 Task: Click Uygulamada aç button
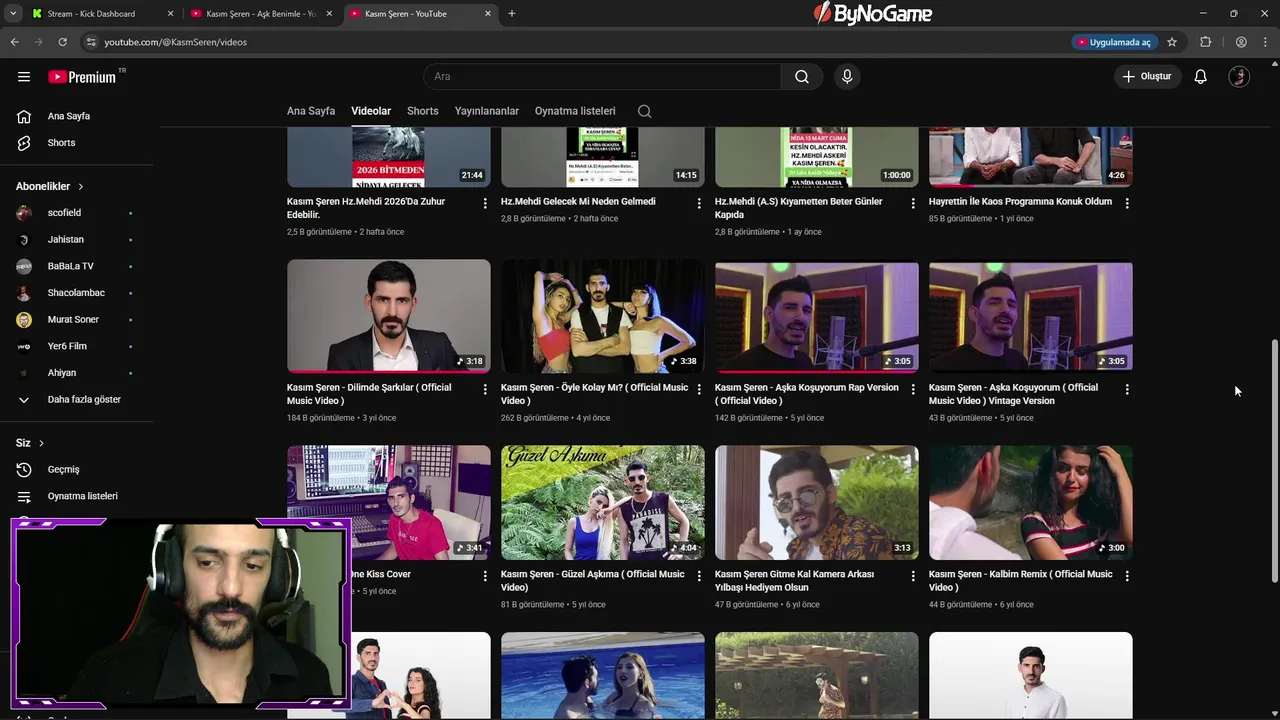tap(1113, 42)
